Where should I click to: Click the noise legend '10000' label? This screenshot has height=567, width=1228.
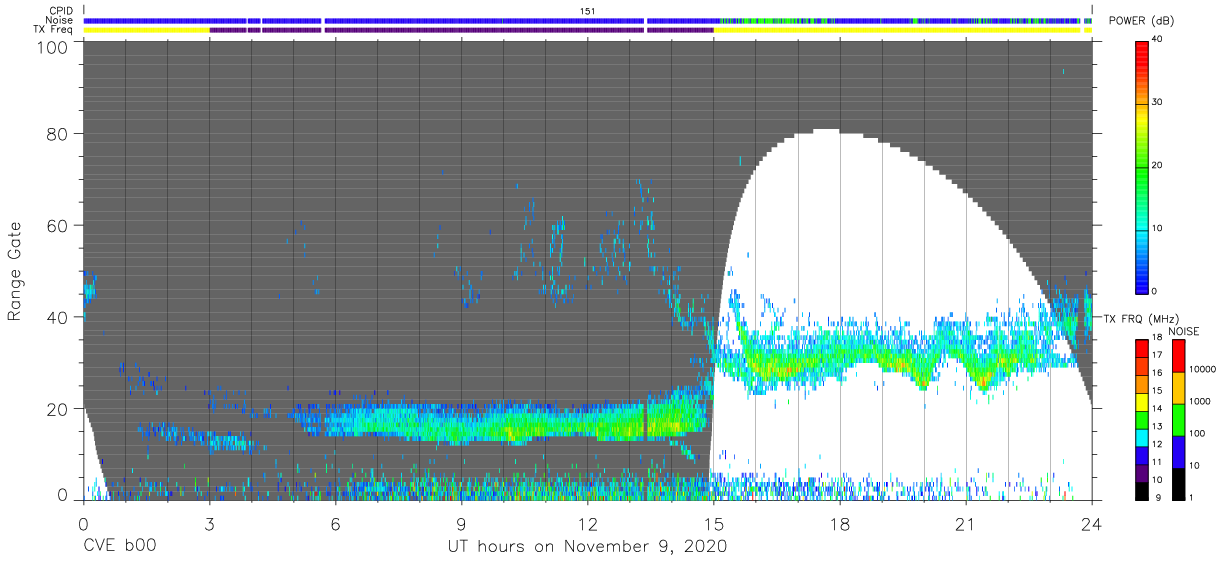(1201, 369)
